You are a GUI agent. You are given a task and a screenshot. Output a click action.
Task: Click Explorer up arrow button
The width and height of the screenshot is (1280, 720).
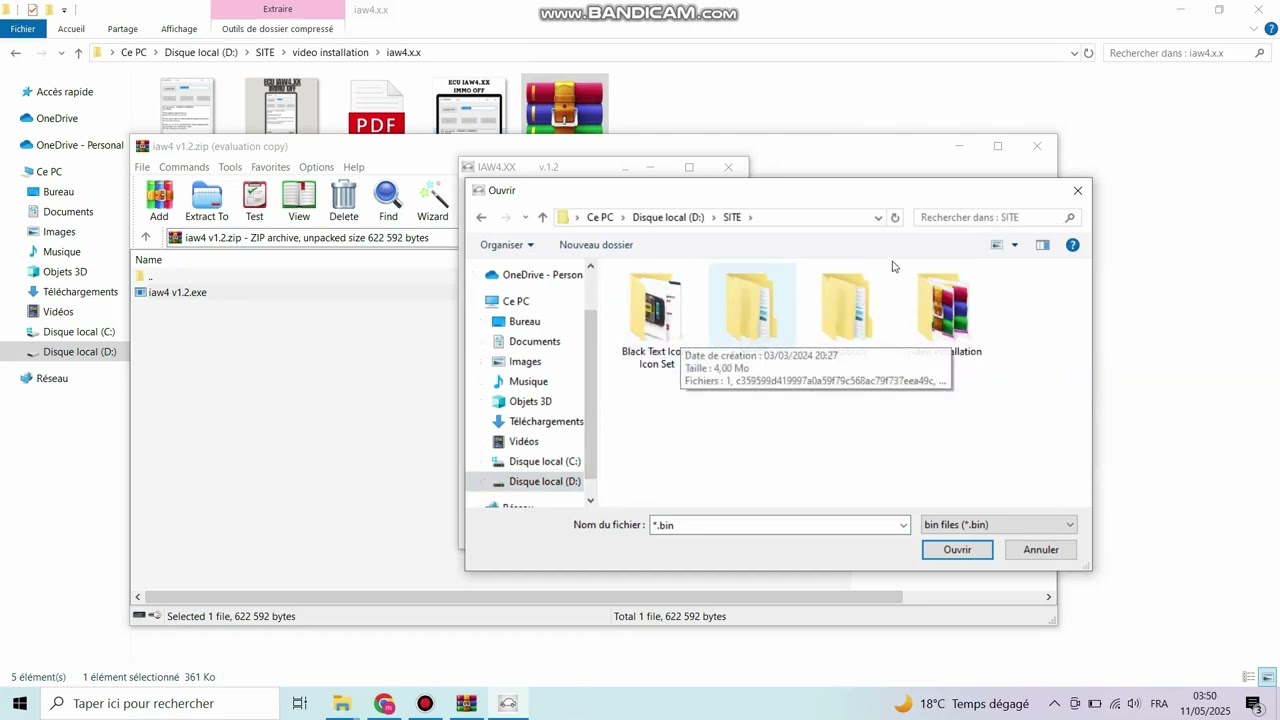click(78, 53)
